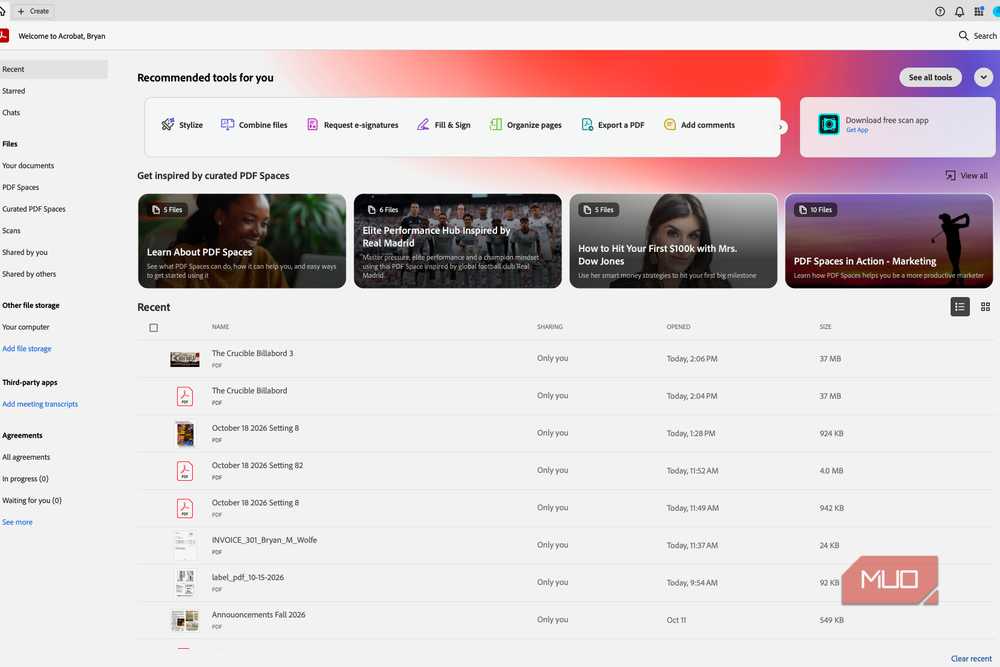Viewport: 1000px width, 667px height.
Task: Switch recent files to list view
Action: 960,307
